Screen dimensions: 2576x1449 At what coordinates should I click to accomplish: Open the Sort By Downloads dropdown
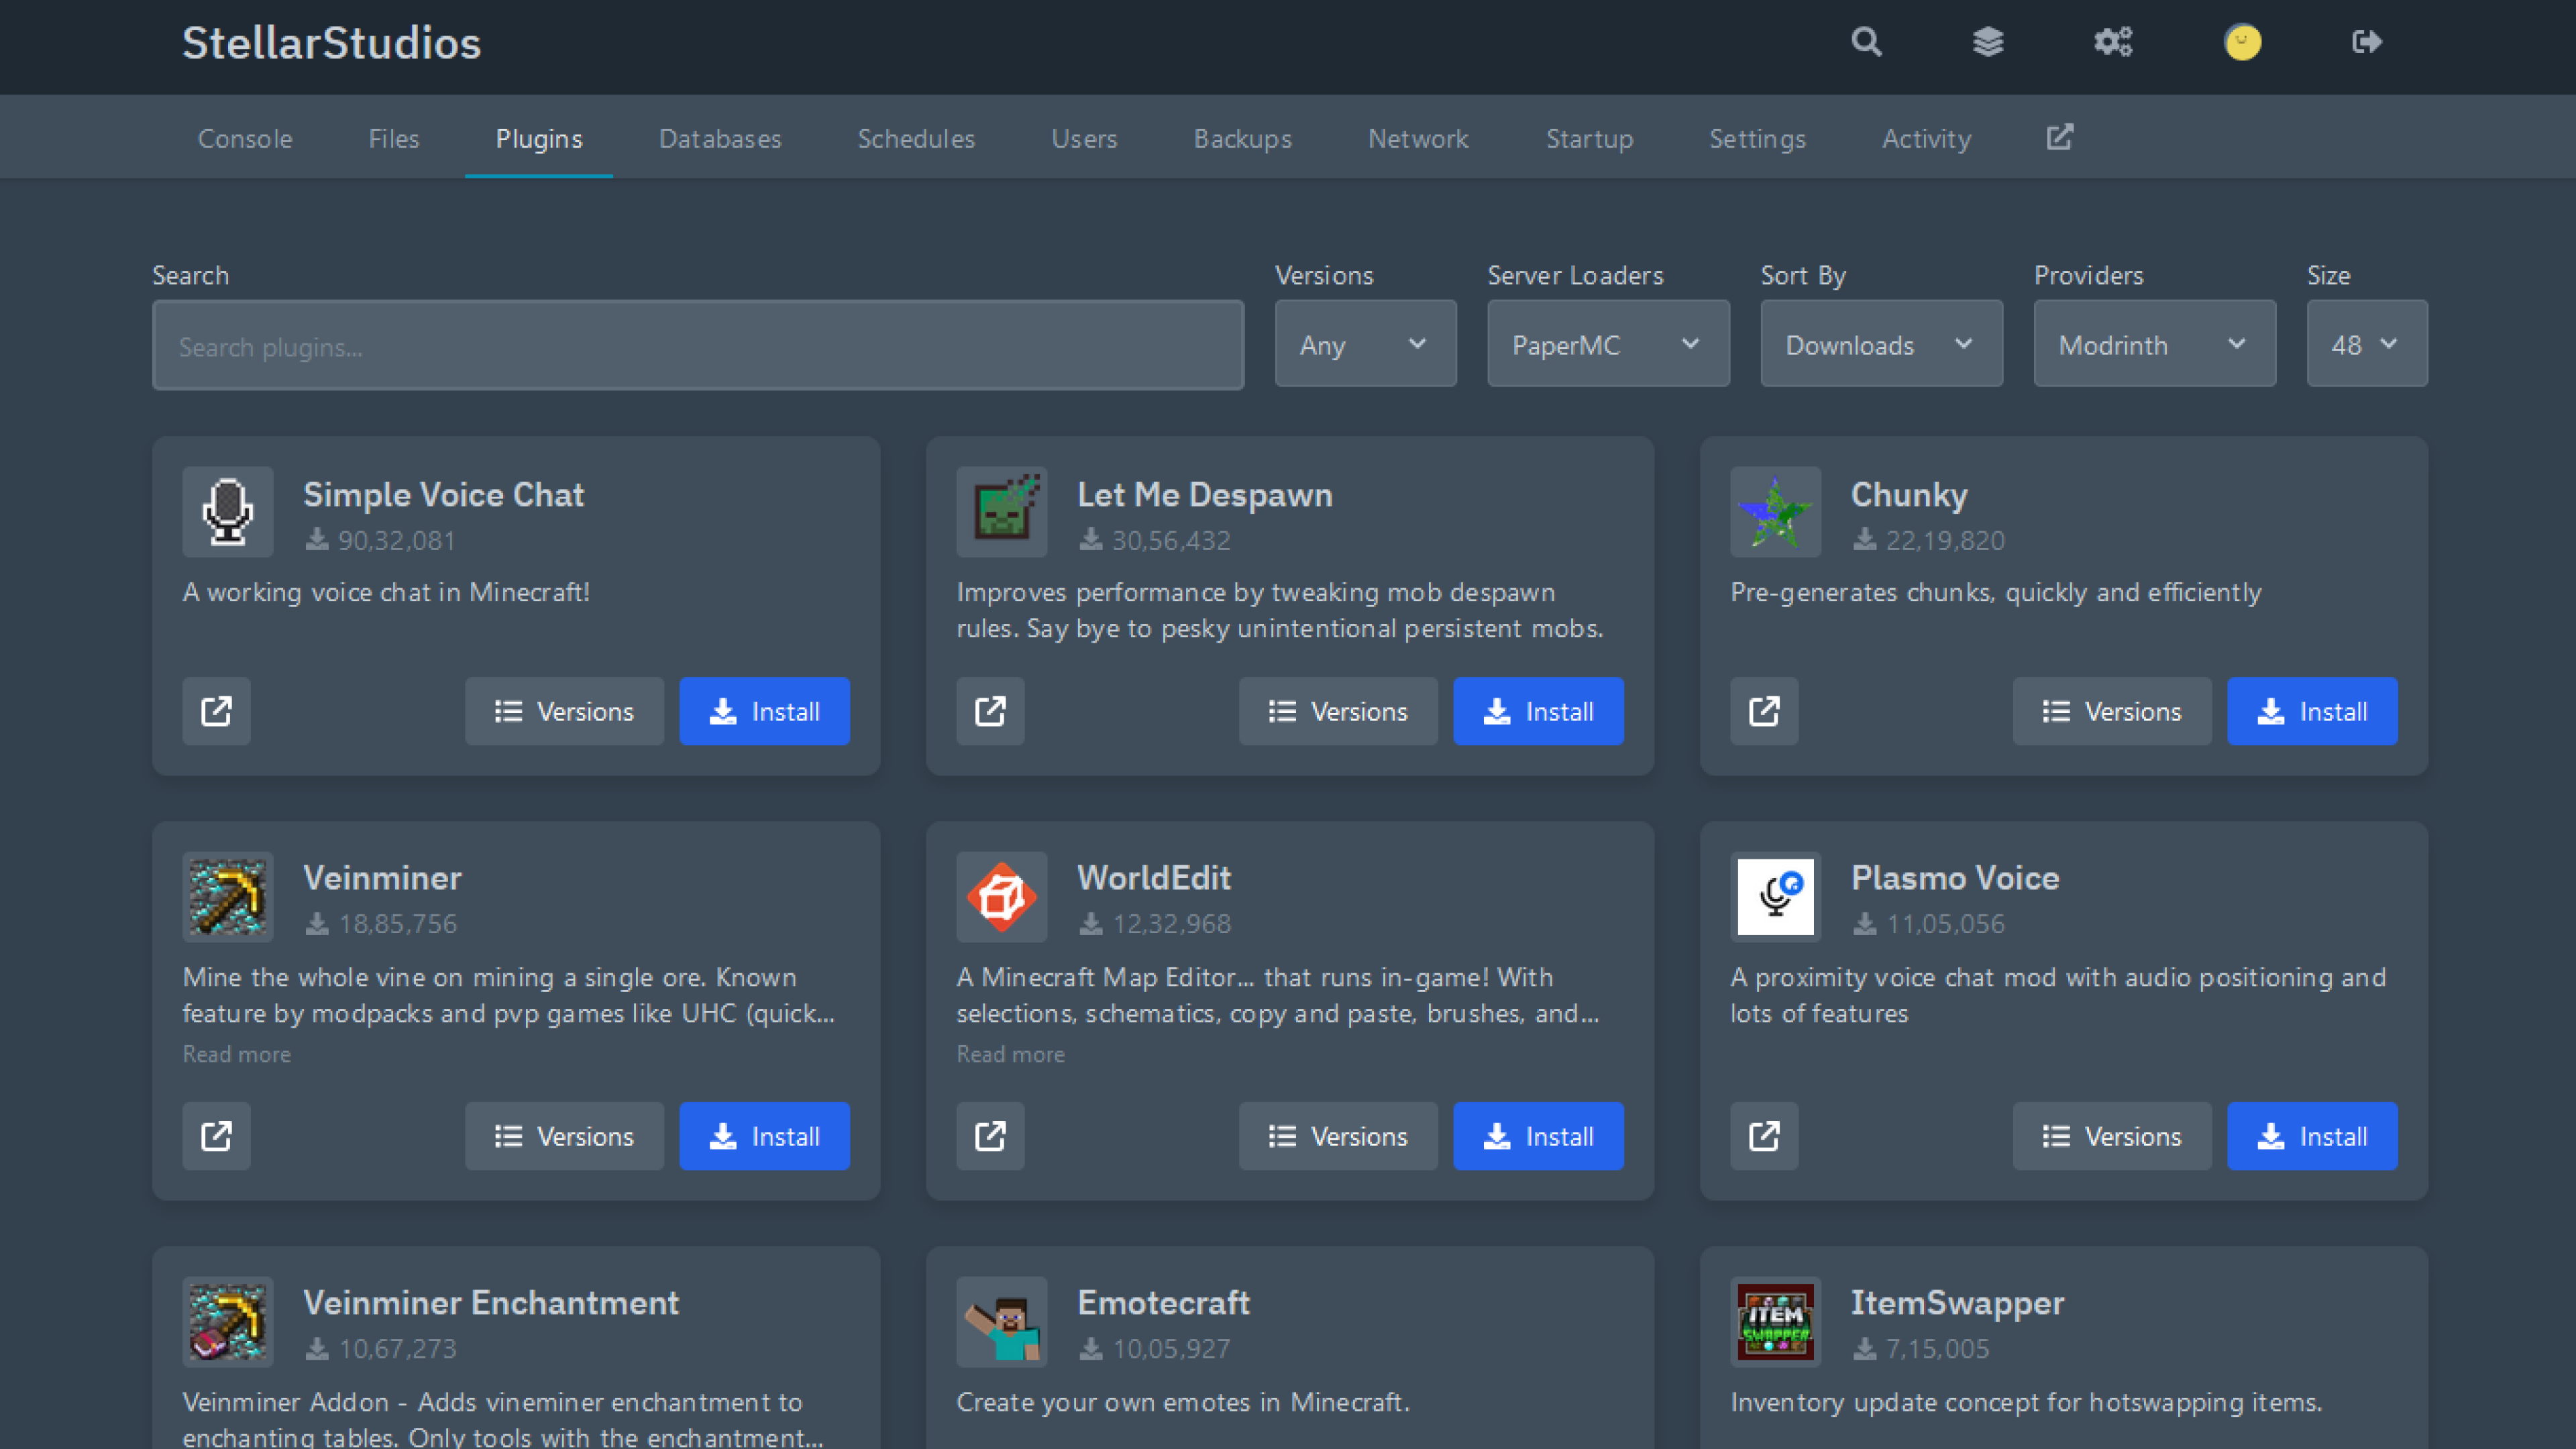(x=1880, y=344)
